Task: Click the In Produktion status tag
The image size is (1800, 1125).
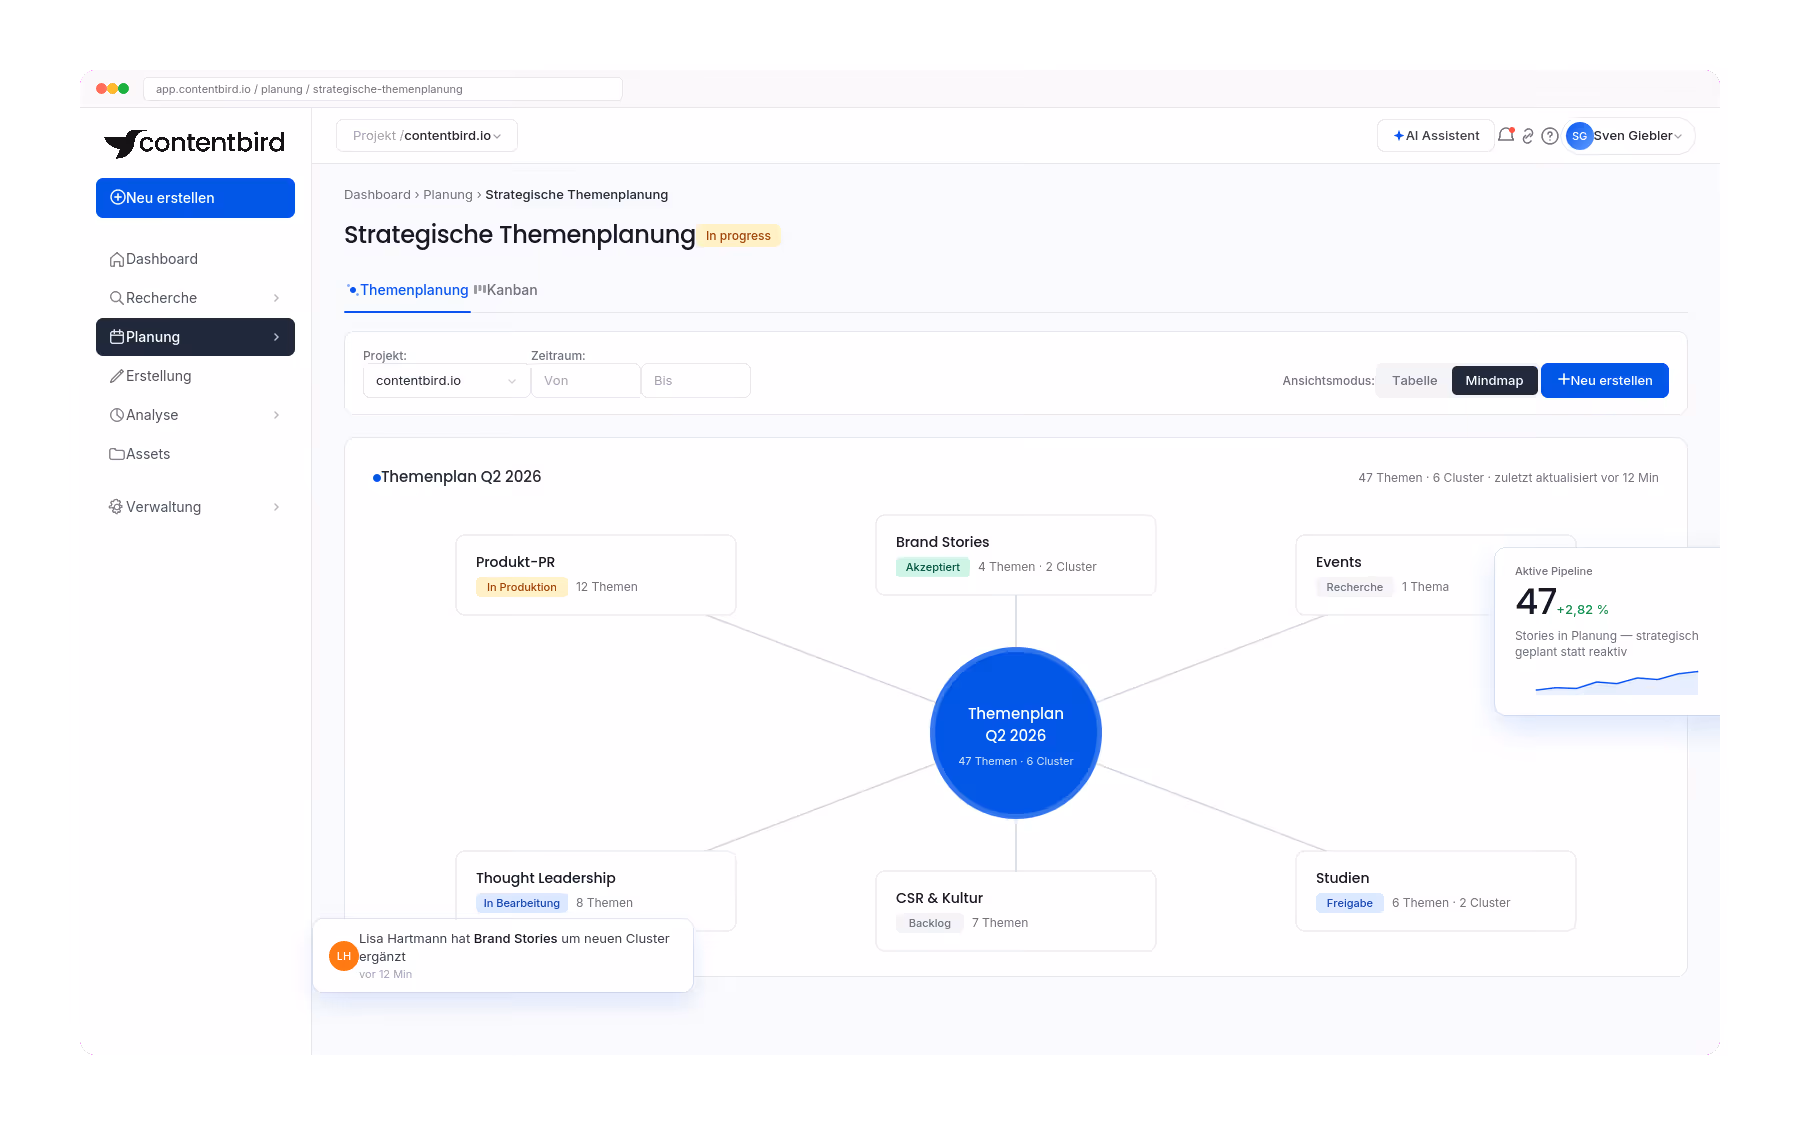Action: 522,587
